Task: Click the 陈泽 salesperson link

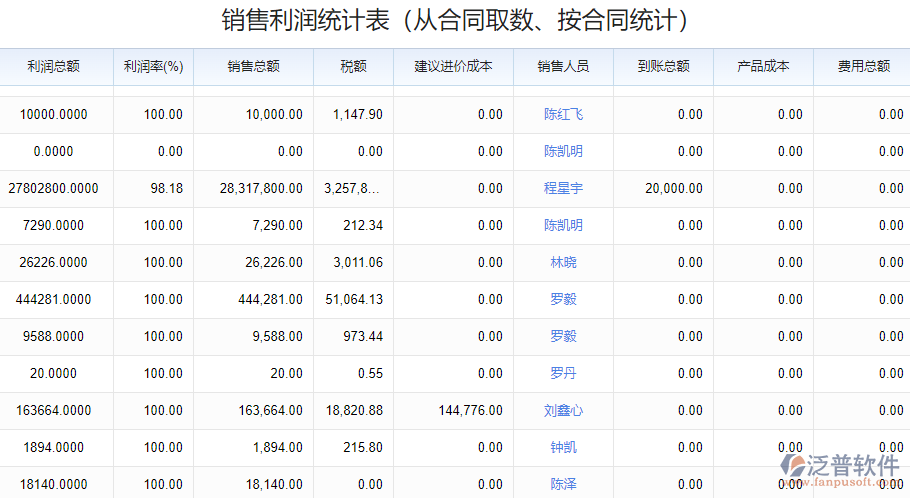Action: pyautogui.click(x=563, y=485)
